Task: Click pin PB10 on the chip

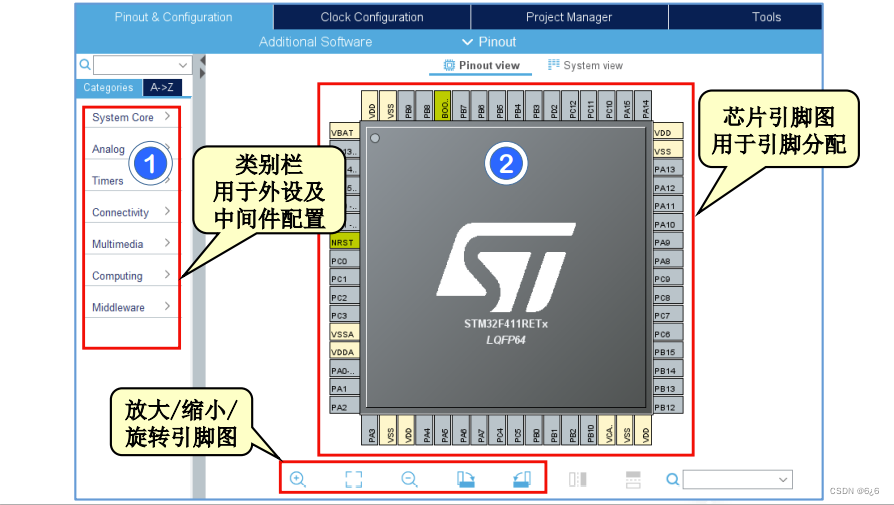Action: pyautogui.click(x=591, y=430)
